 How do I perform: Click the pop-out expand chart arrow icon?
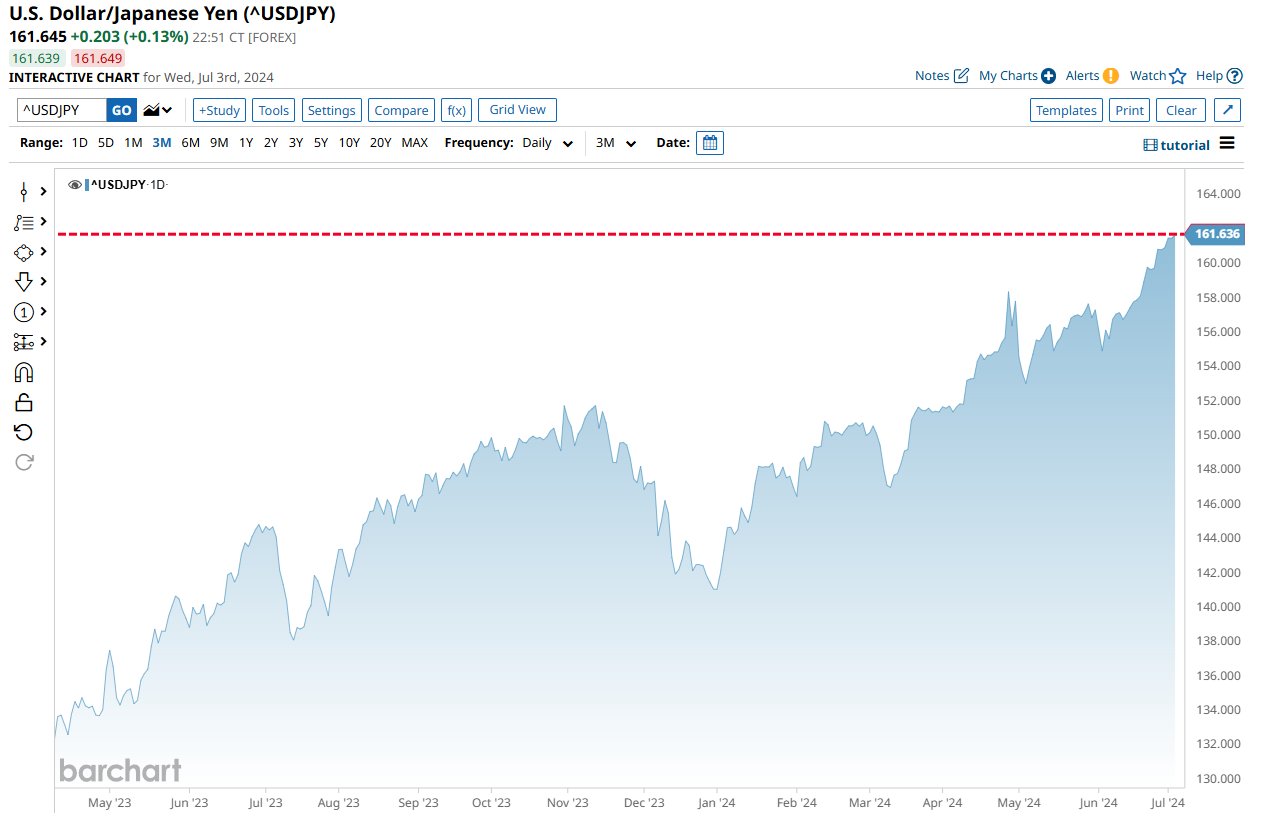click(1230, 110)
